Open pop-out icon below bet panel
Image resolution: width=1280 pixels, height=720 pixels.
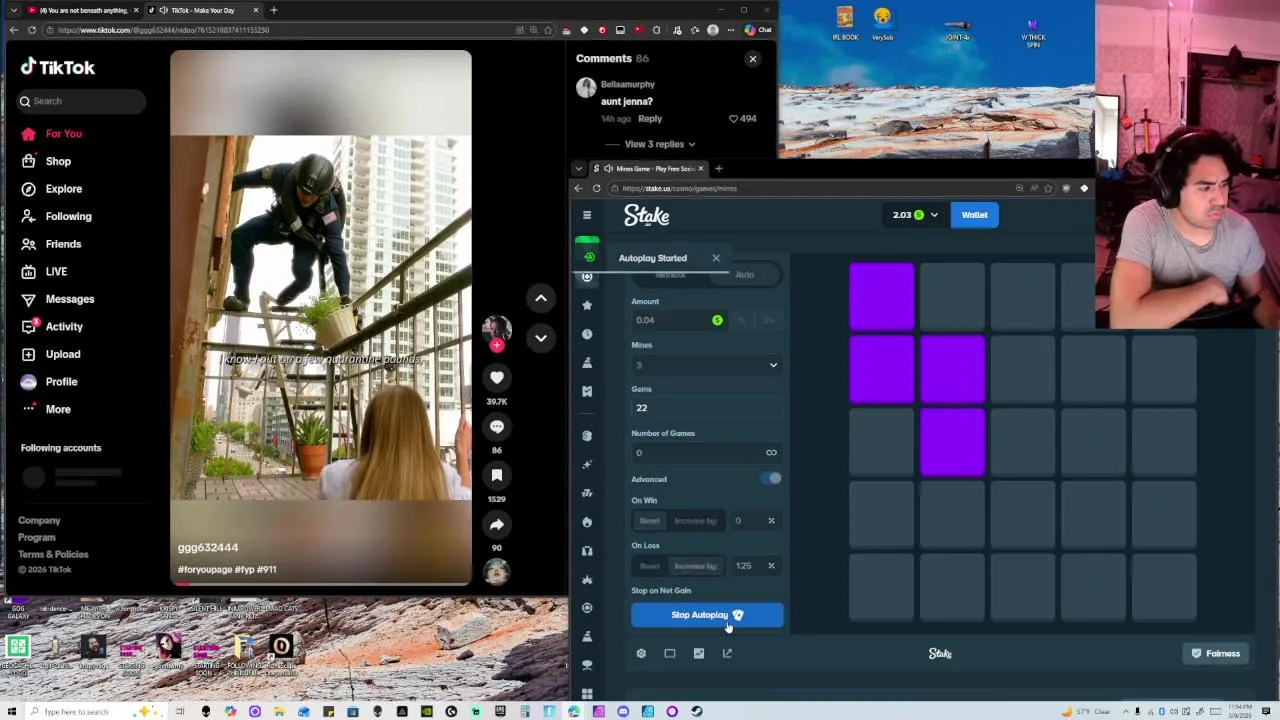click(727, 653)
